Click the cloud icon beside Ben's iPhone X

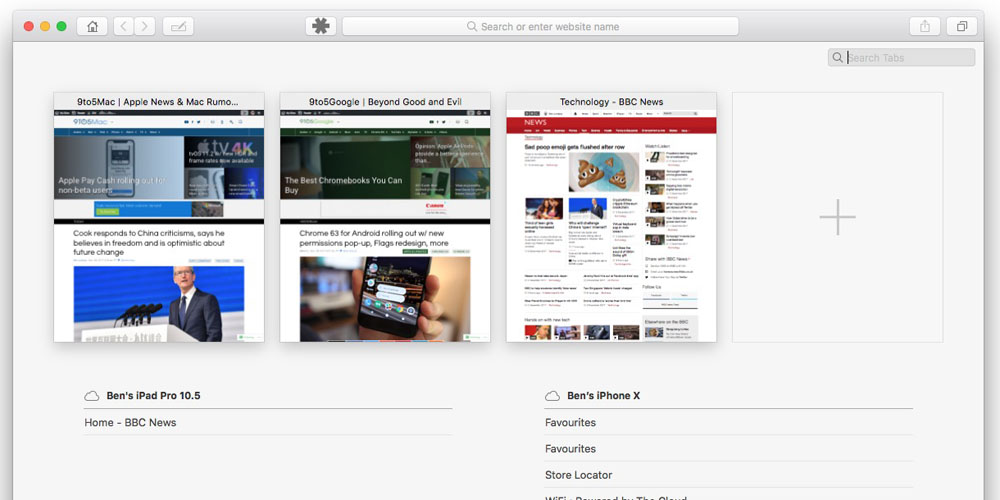(552, 396)
